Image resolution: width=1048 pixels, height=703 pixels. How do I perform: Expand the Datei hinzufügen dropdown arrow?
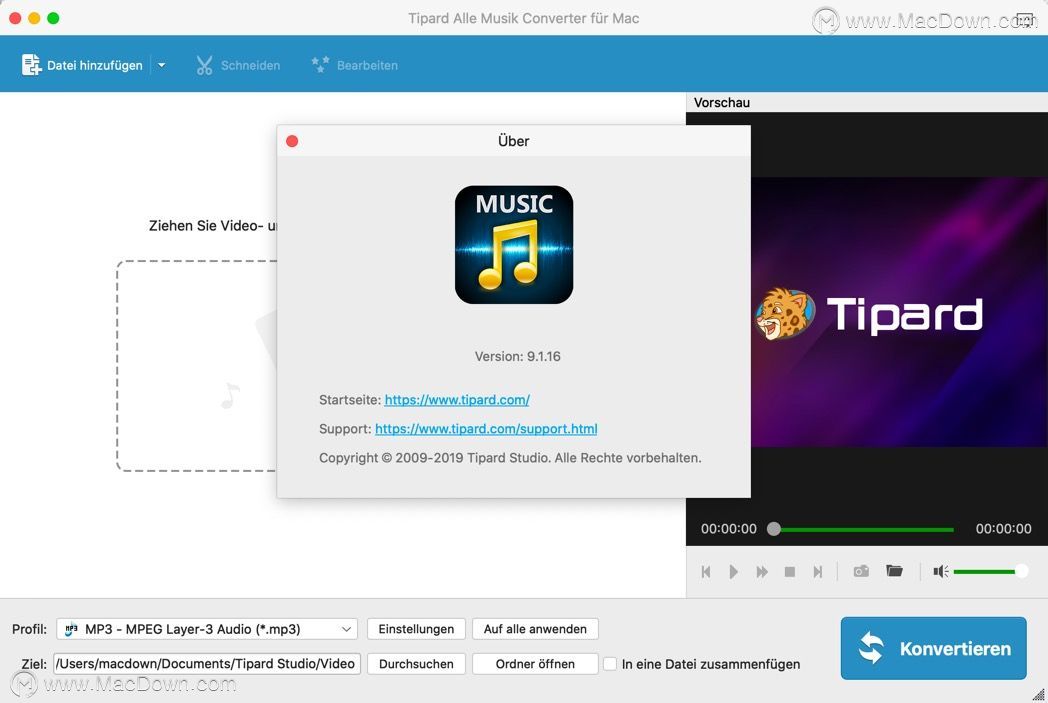point(161,65)
